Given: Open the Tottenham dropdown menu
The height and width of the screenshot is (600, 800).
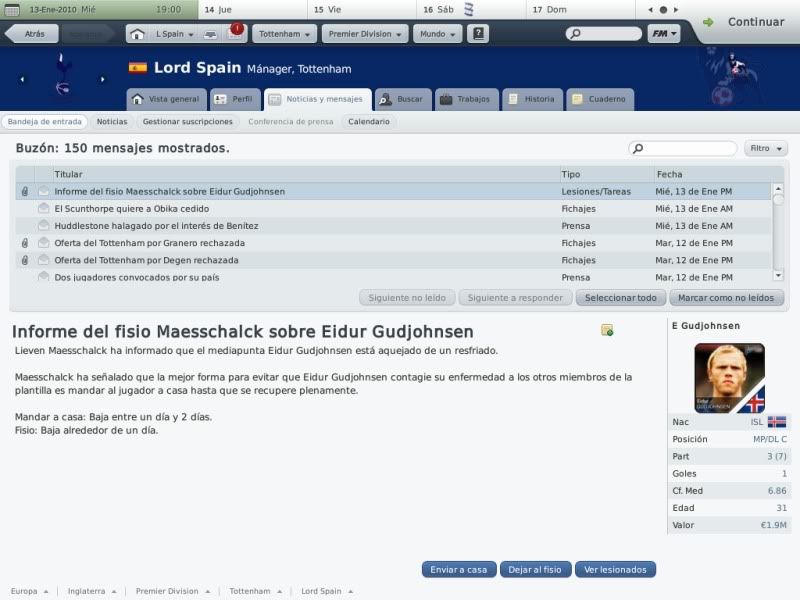Looking at the screenshot, I should 284,34.
